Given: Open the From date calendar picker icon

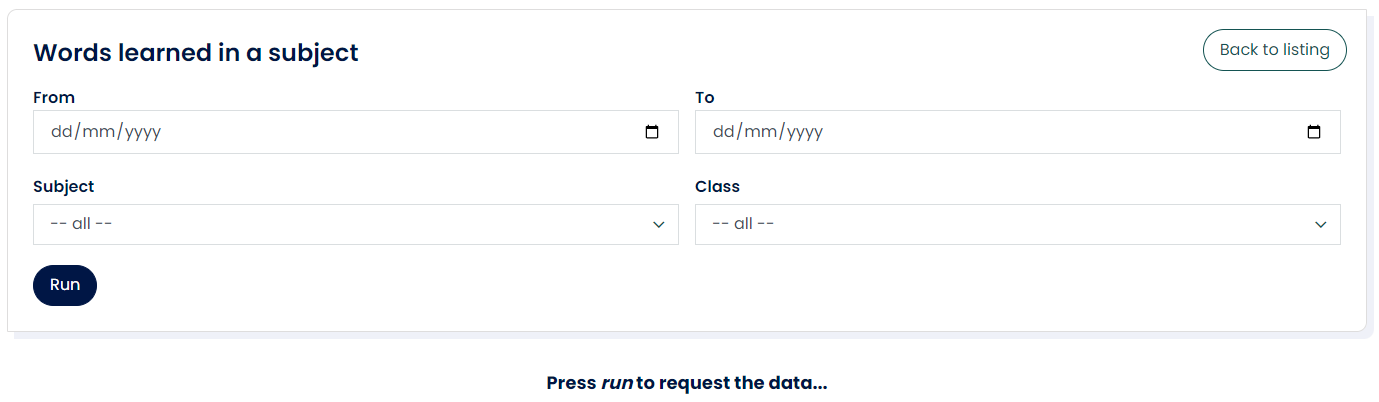Looking at the screenshot, I should click(x=652, y=132).
